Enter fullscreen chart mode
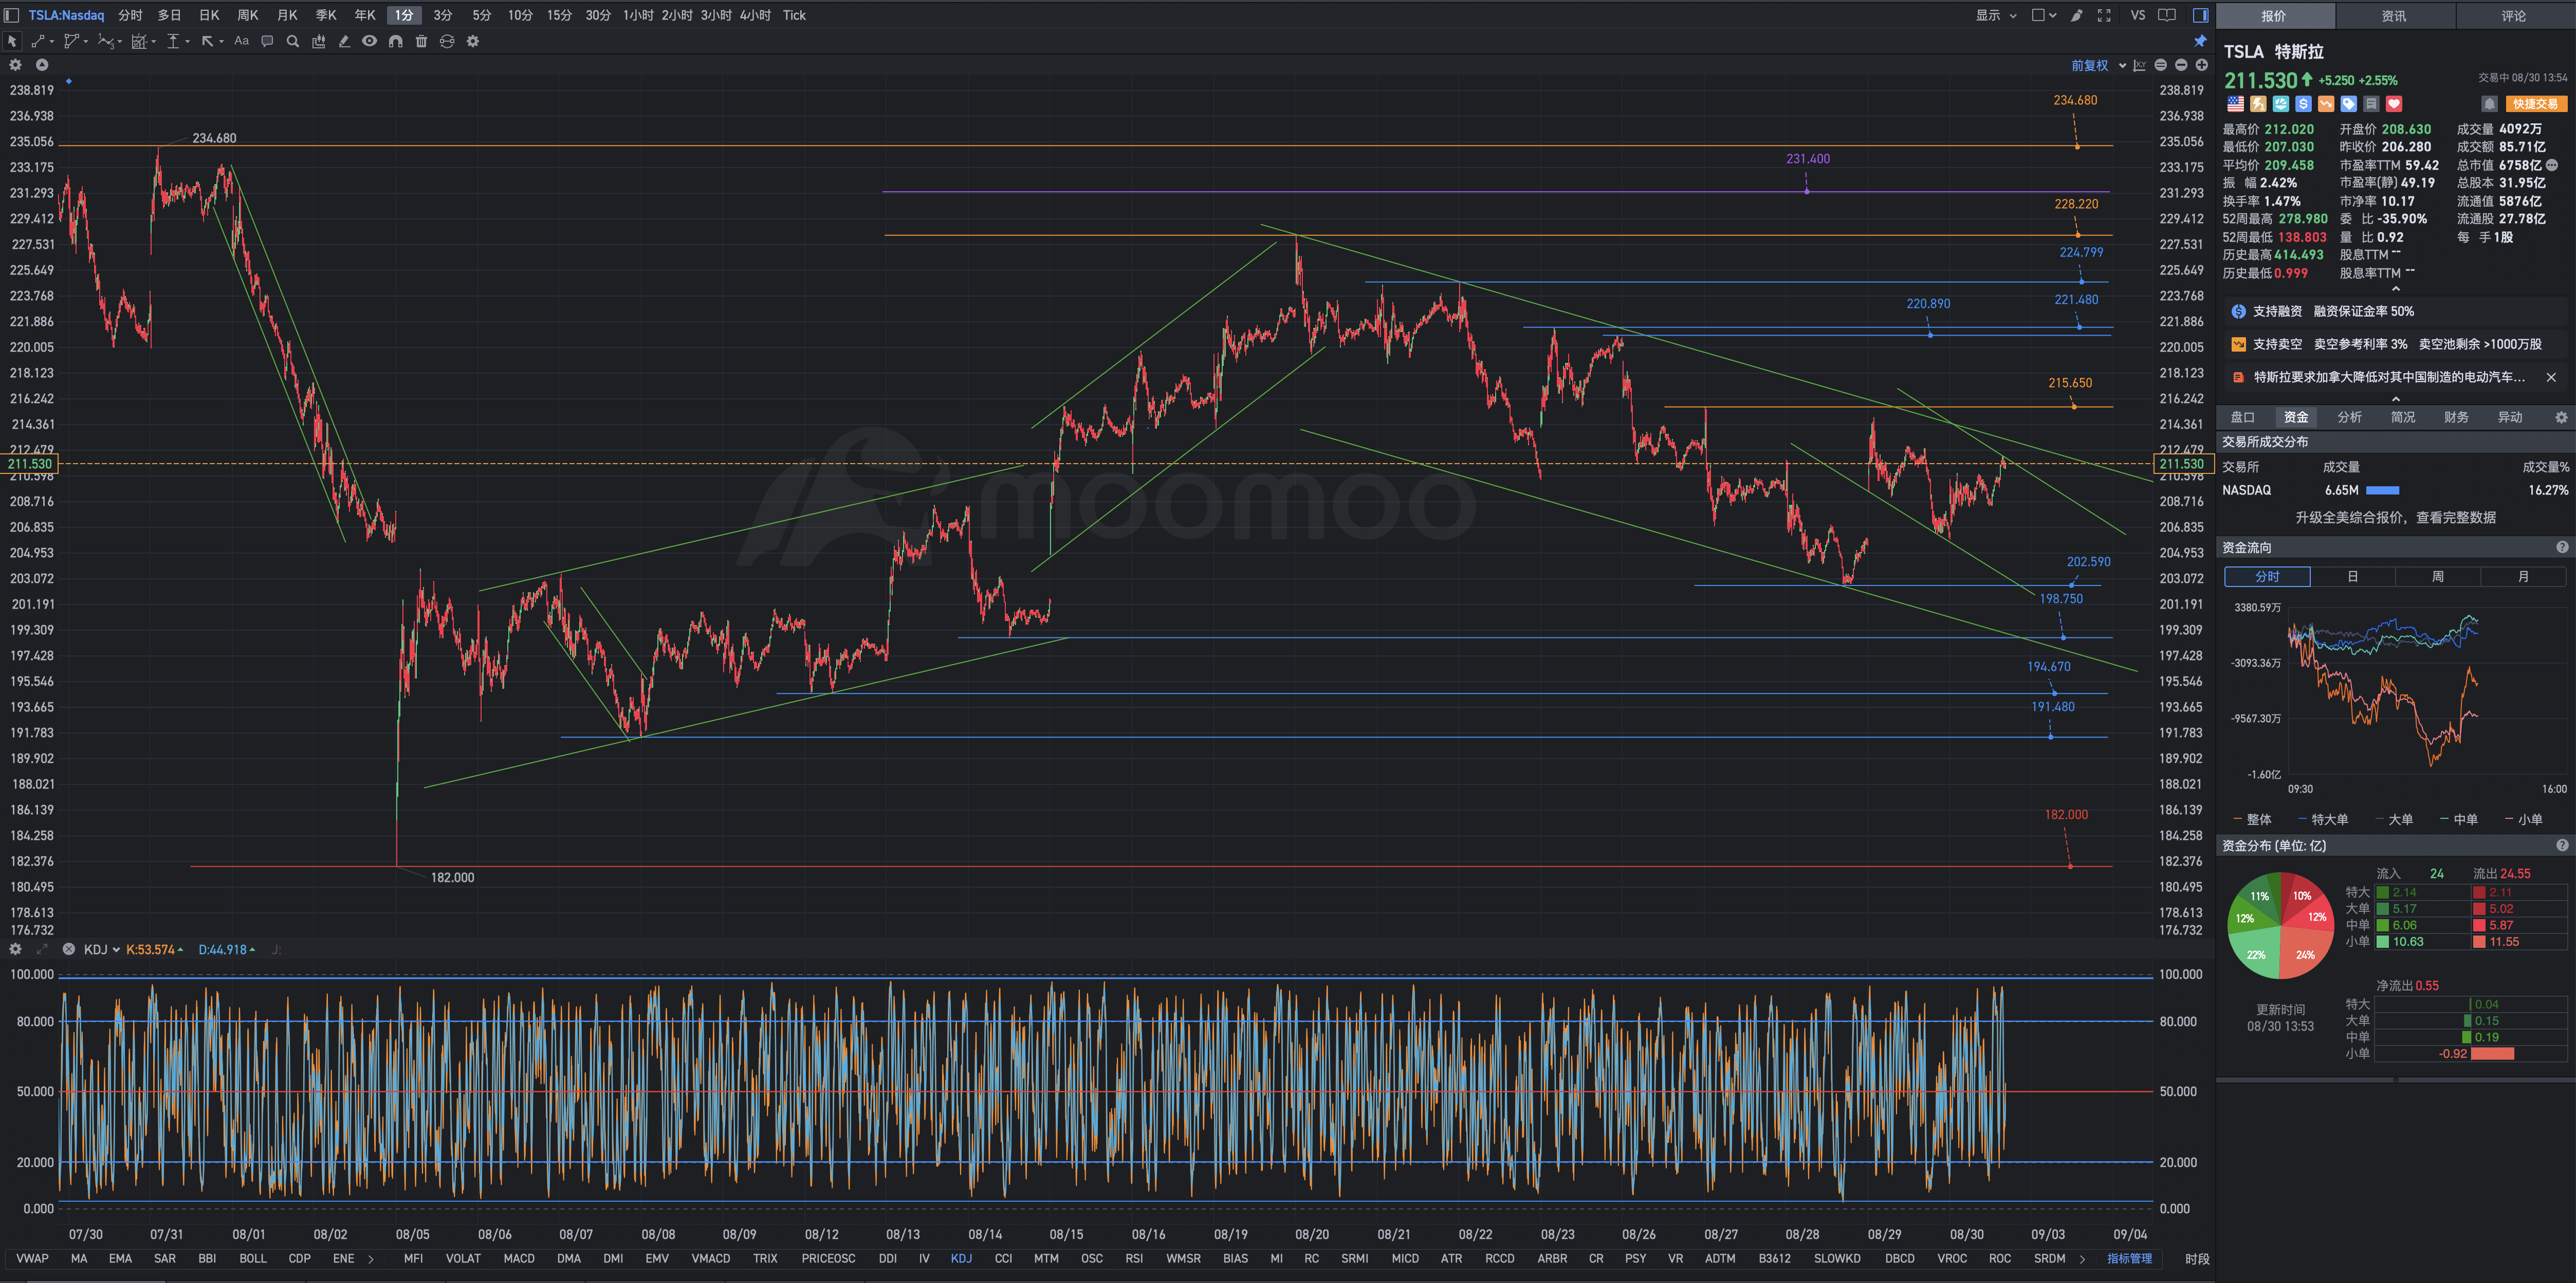This screenshot has height=1283, width=2576. point(2104,15)
